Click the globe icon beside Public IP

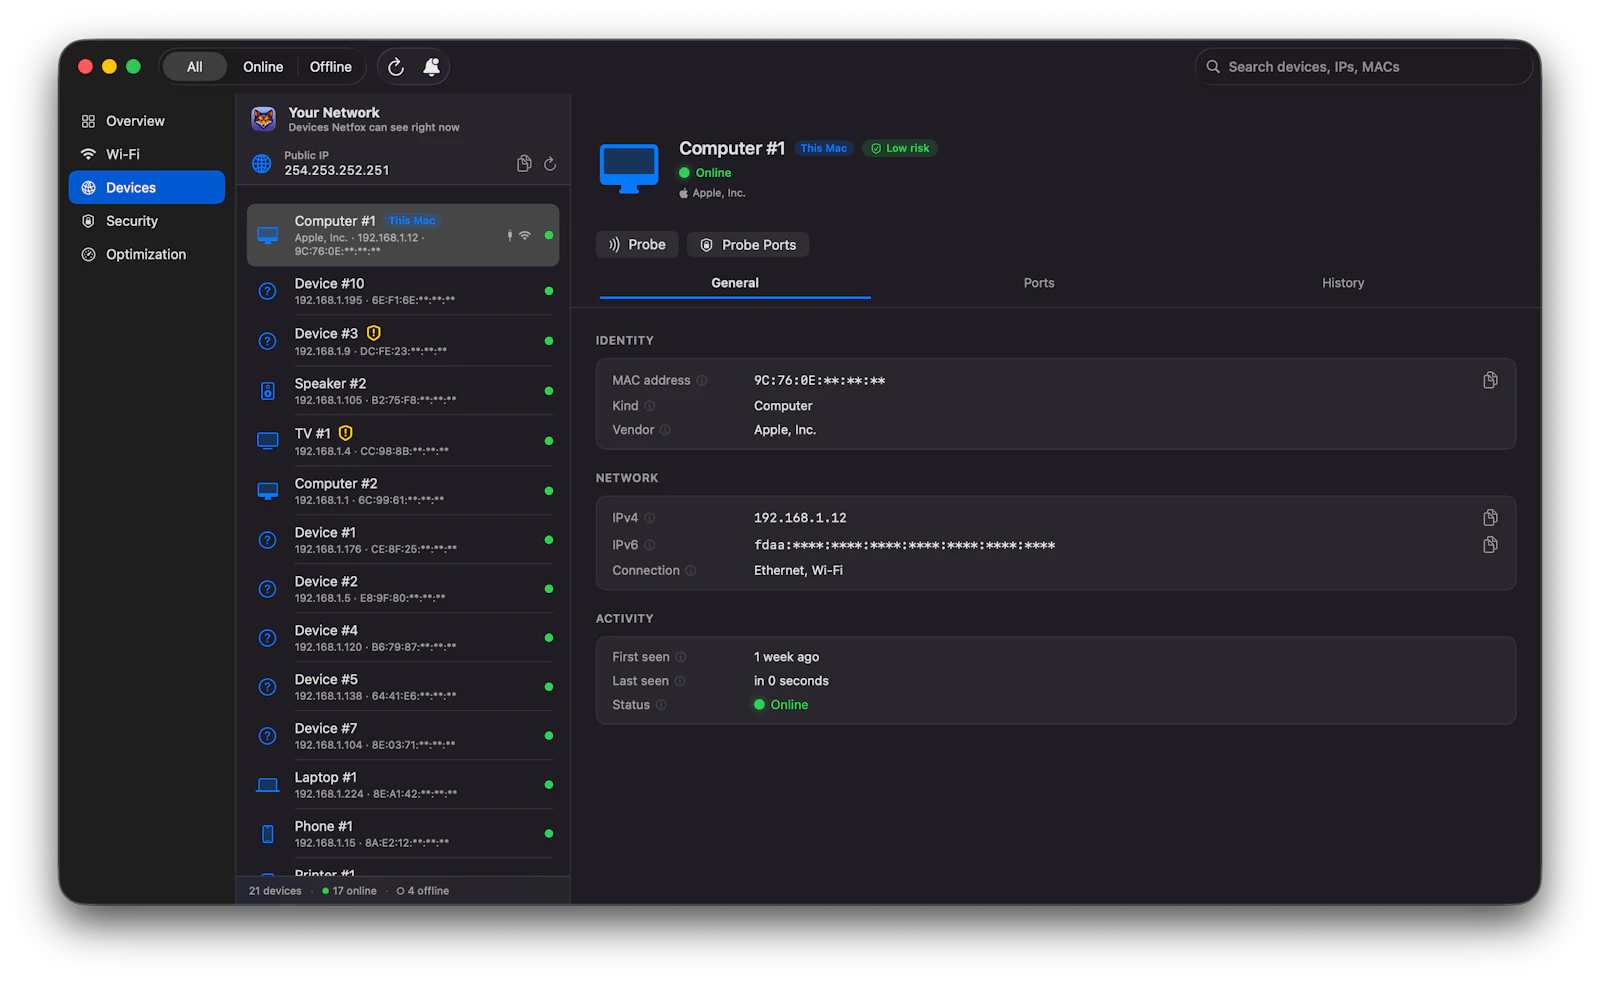pos(262,163)
